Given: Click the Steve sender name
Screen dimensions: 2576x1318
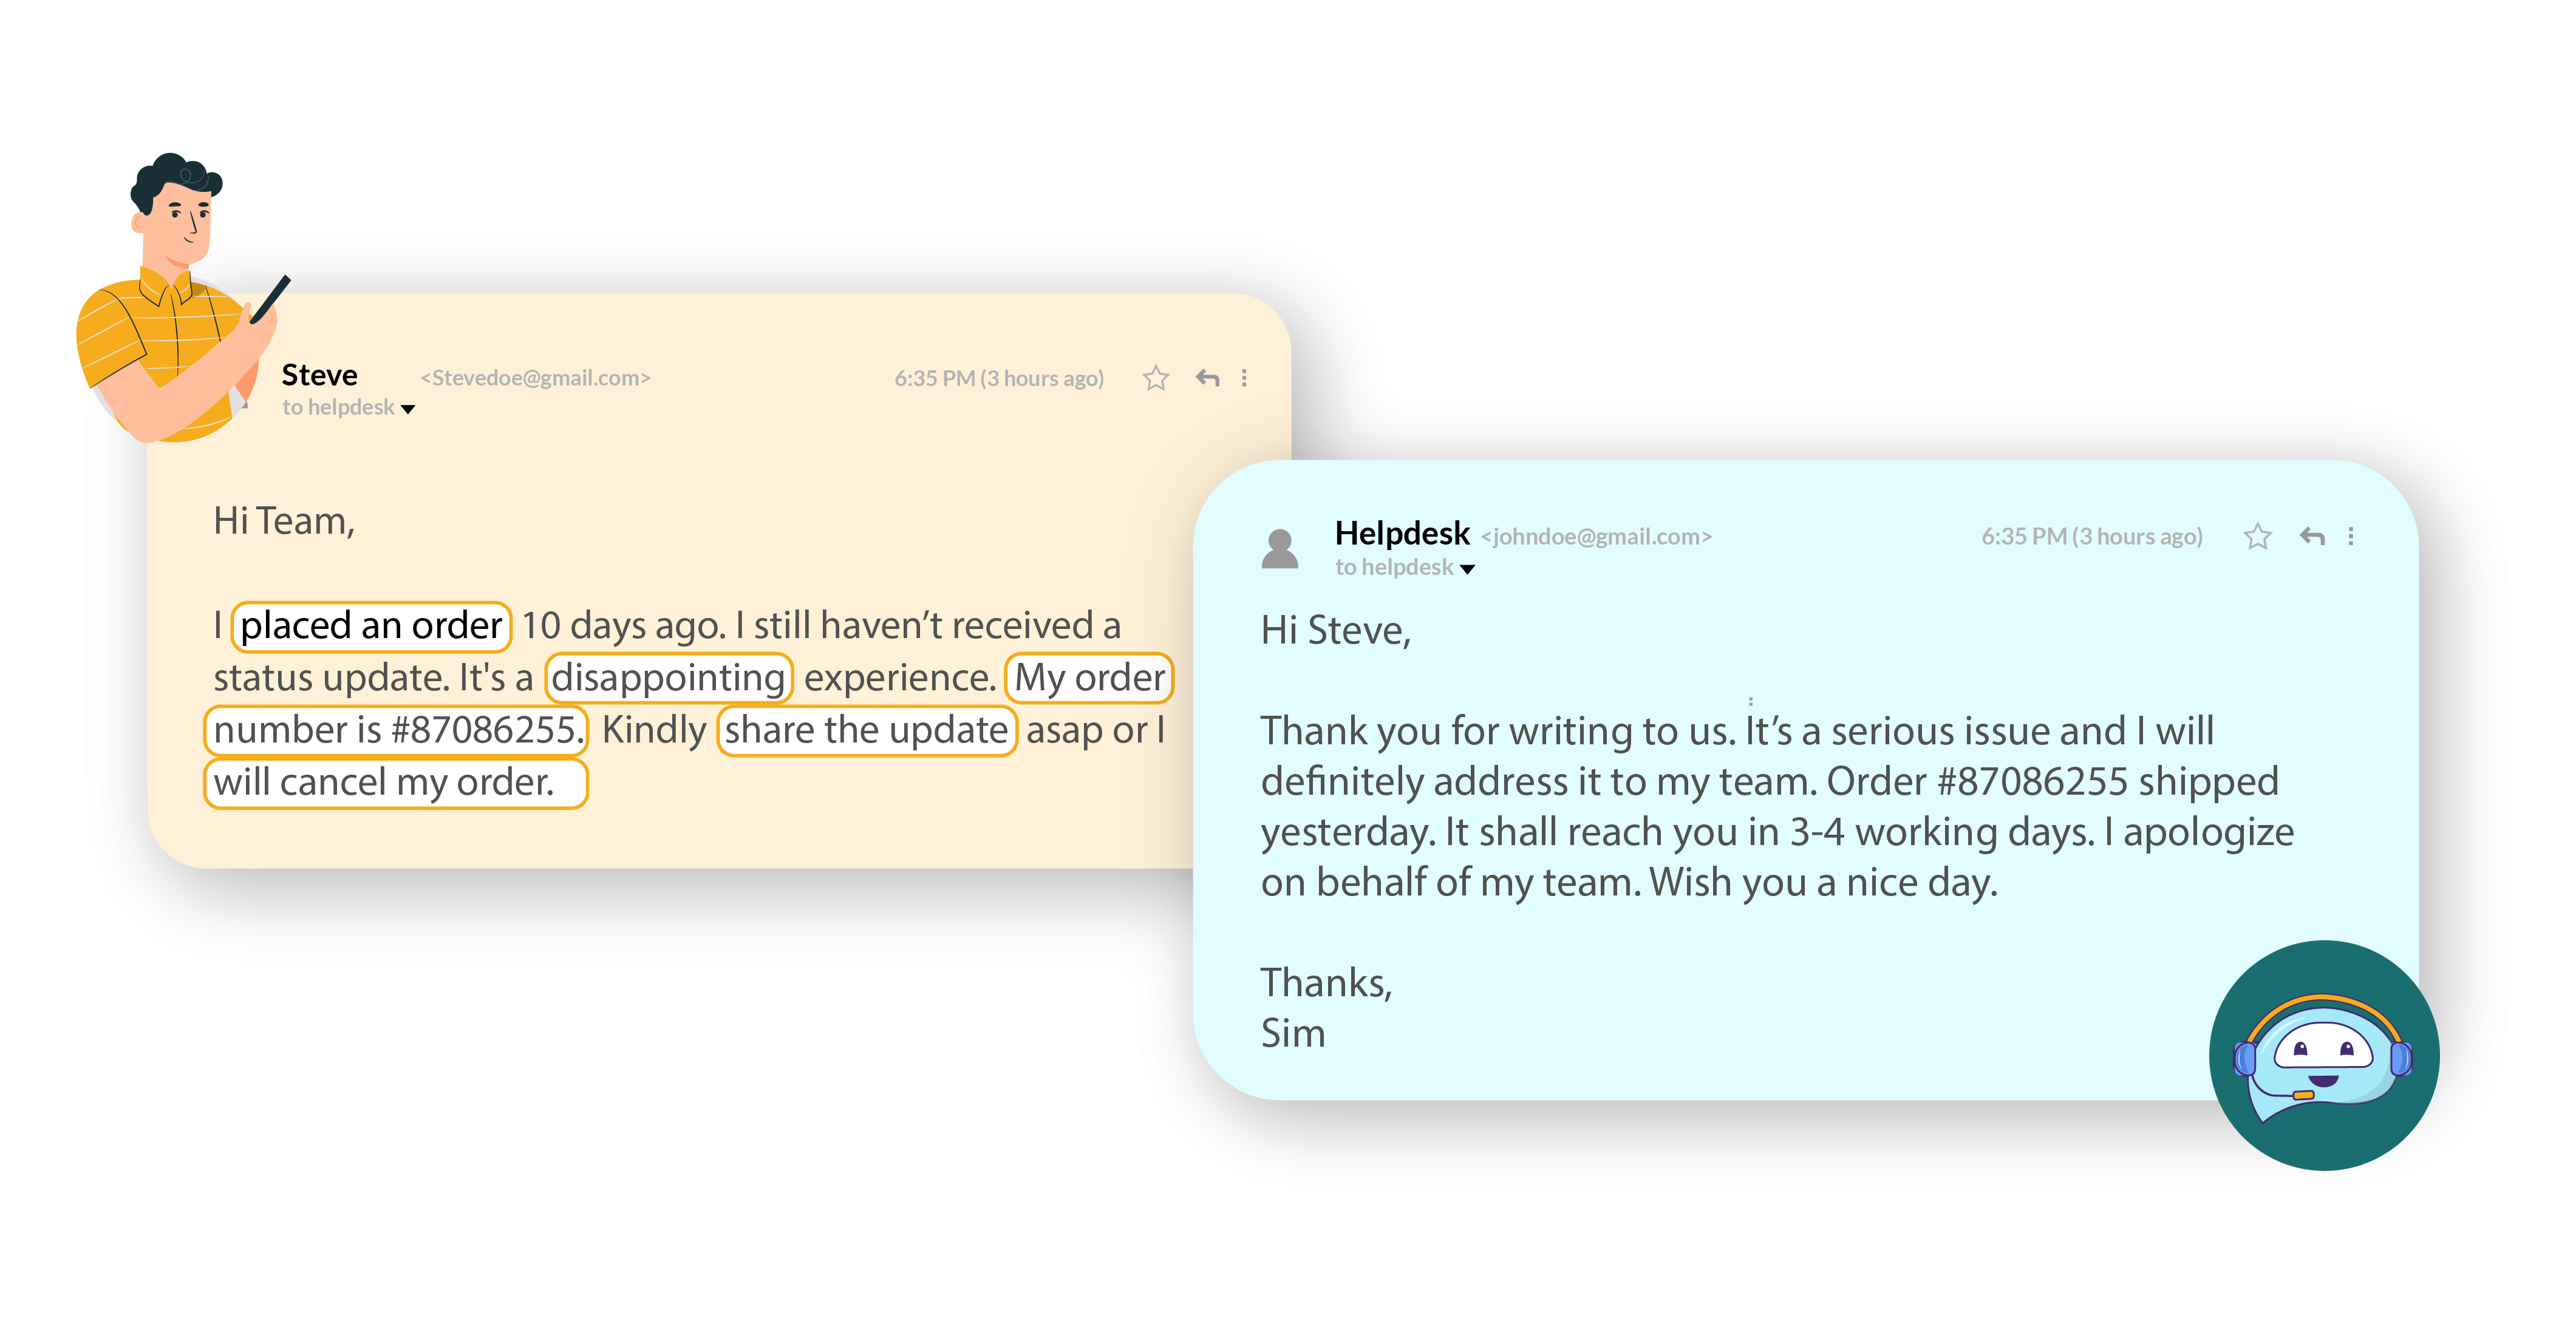Looking at the screenshot, I should pos(319,375).
